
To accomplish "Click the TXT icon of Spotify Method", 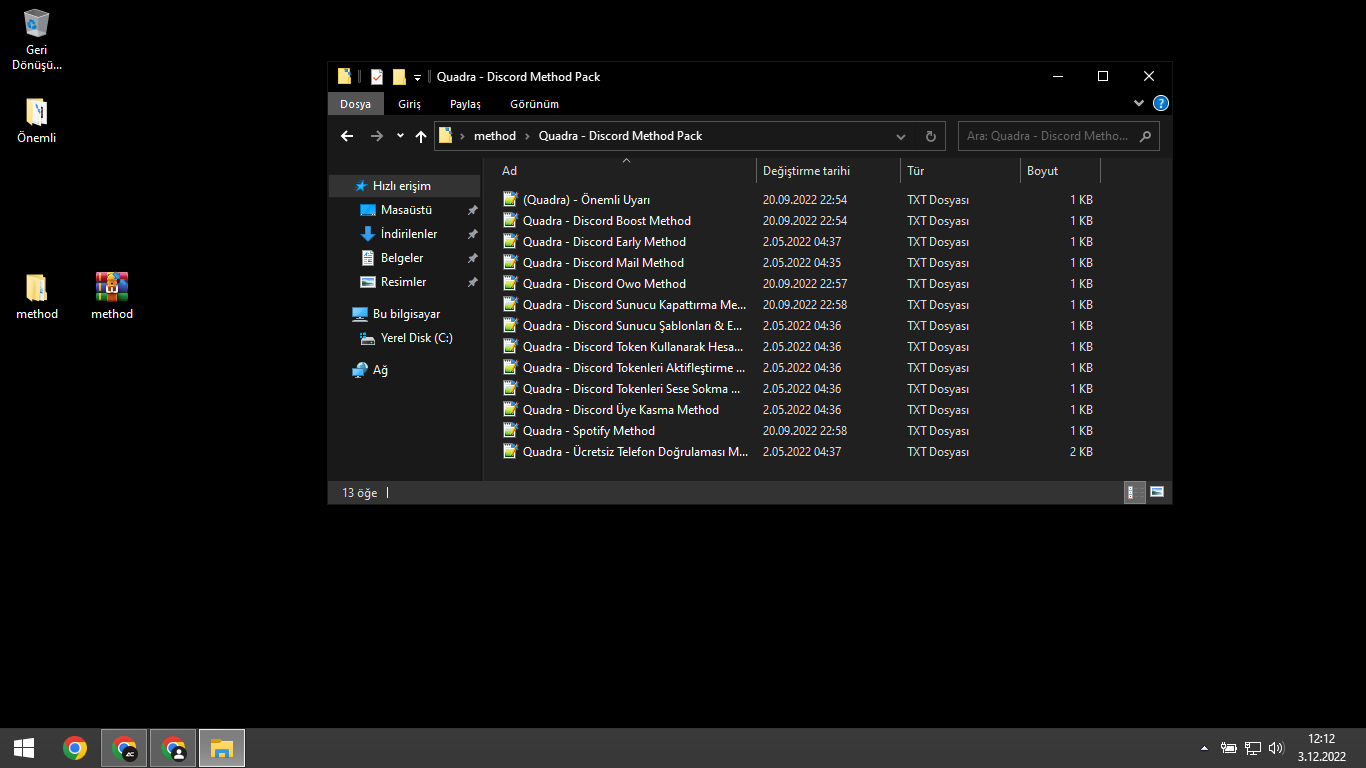I will pos(510,431).
